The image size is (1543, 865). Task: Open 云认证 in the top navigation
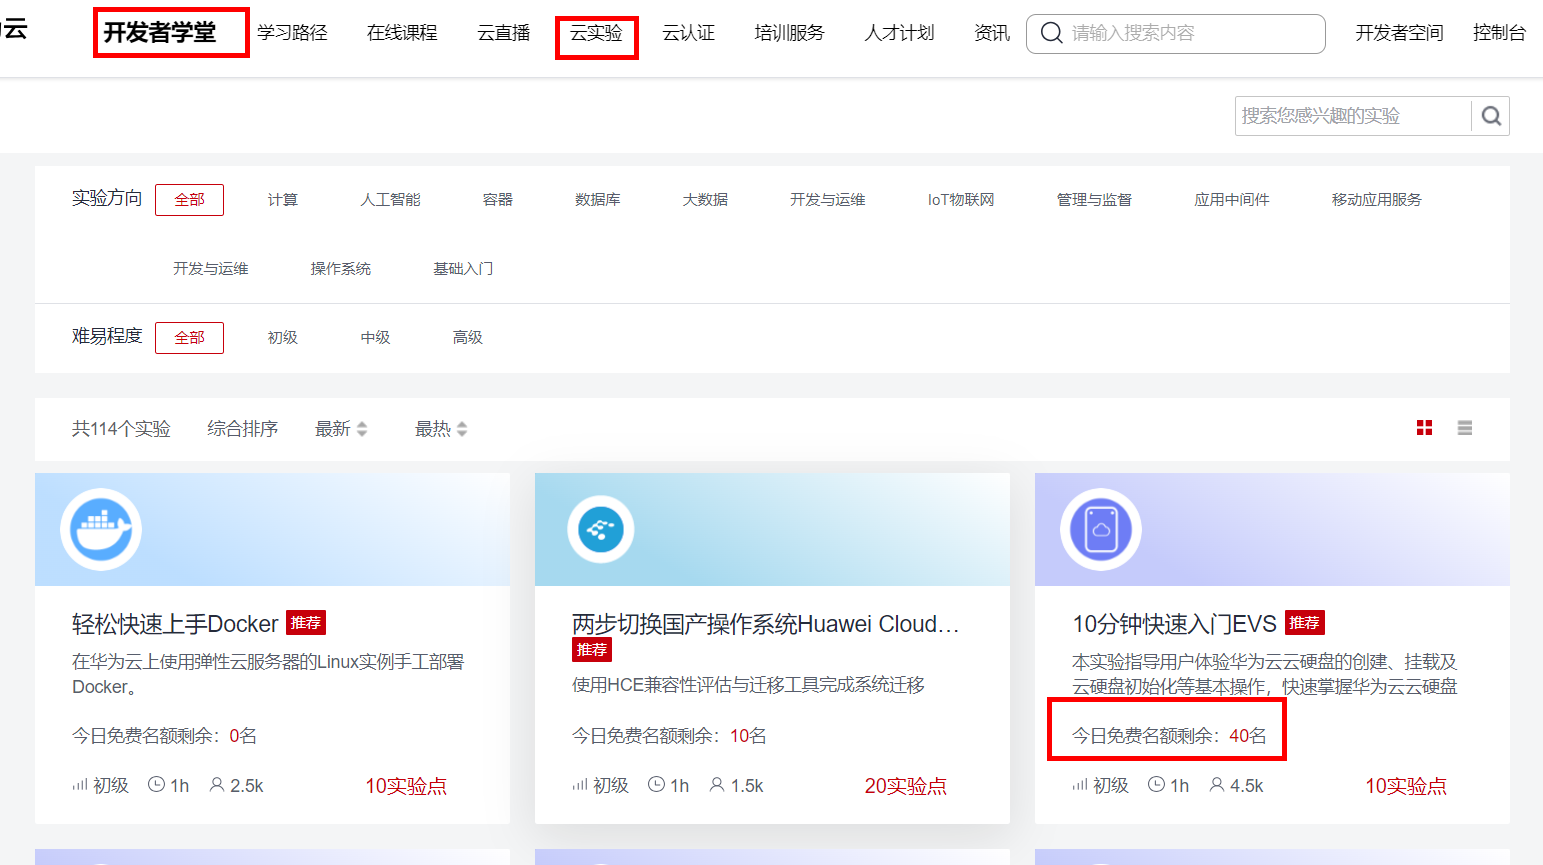point(689,33)
